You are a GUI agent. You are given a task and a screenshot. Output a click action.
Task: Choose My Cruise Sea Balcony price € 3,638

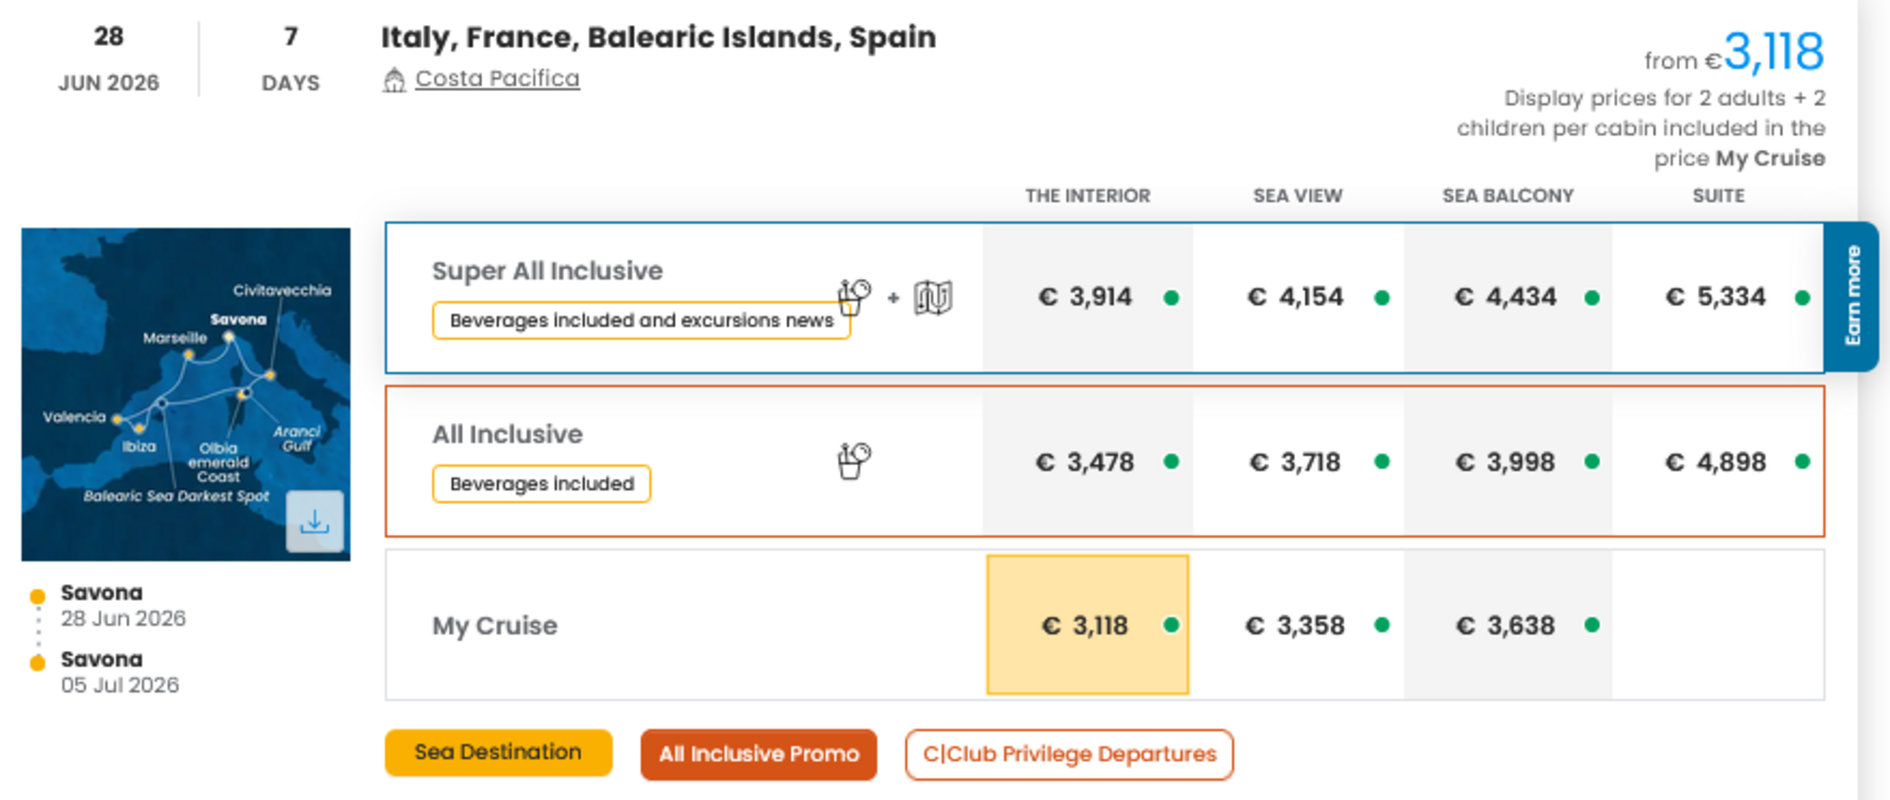(1507, 625)
